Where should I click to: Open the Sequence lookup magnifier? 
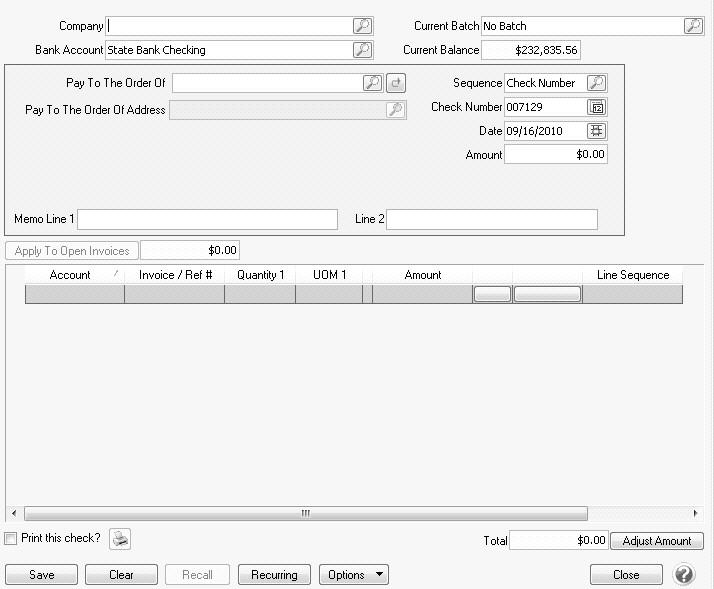tap(596, 83)
